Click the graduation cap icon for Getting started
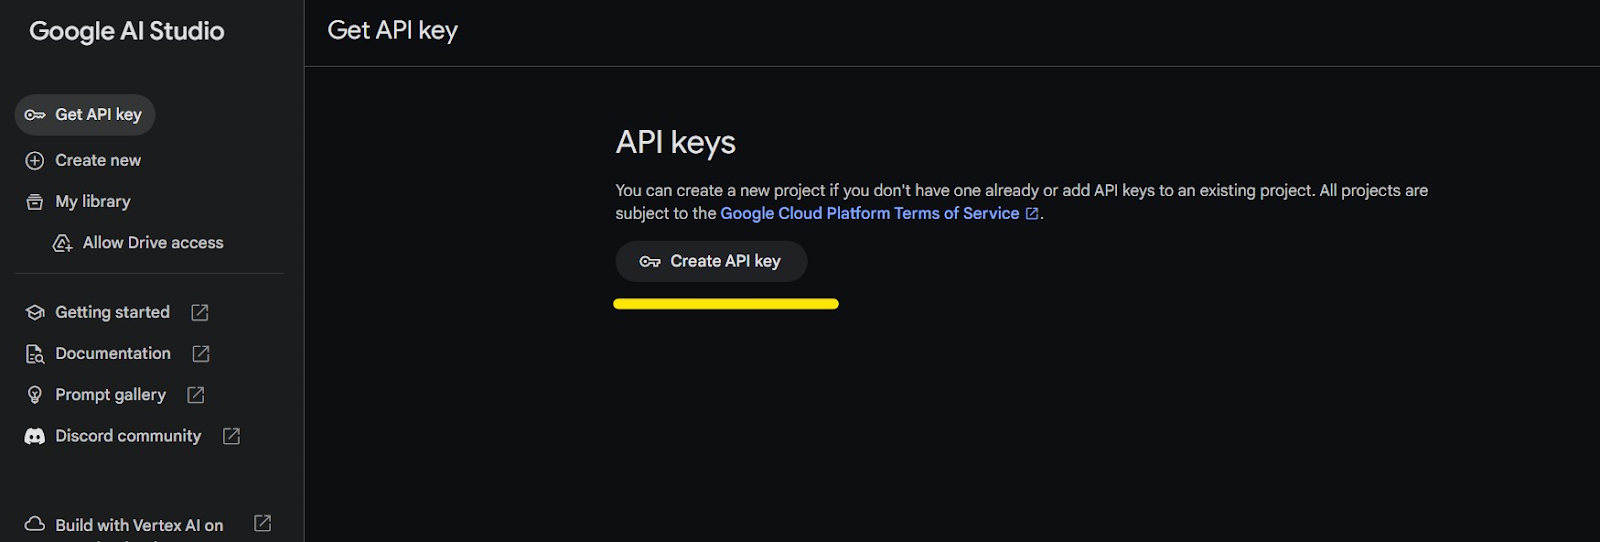The image size is (1600, 542). [35, 312]
